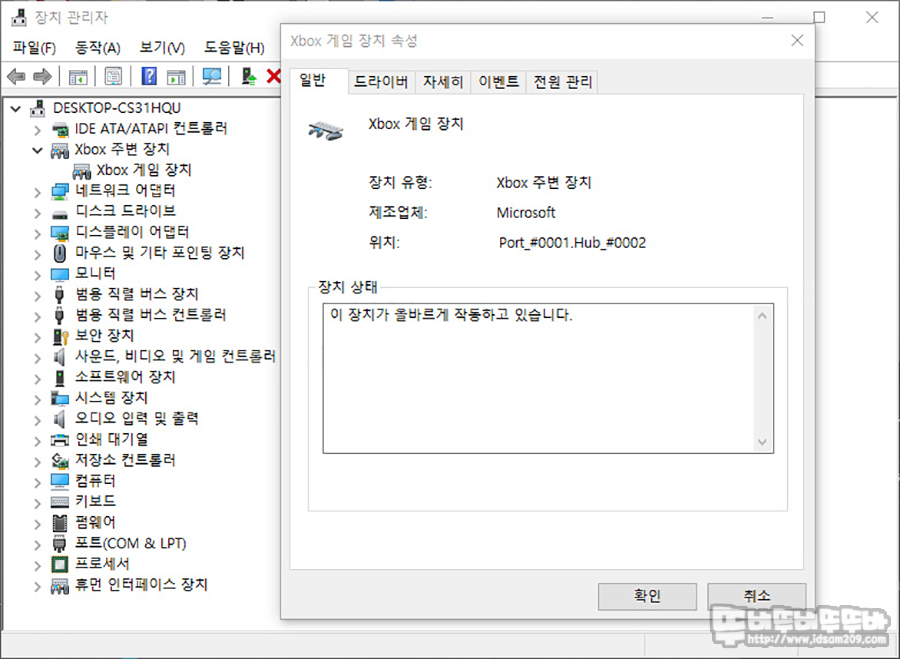This screenshot has width=900, height=659.
Task: Click the Xbox 게임 장치 tree icon
Action: coord(82,171)
